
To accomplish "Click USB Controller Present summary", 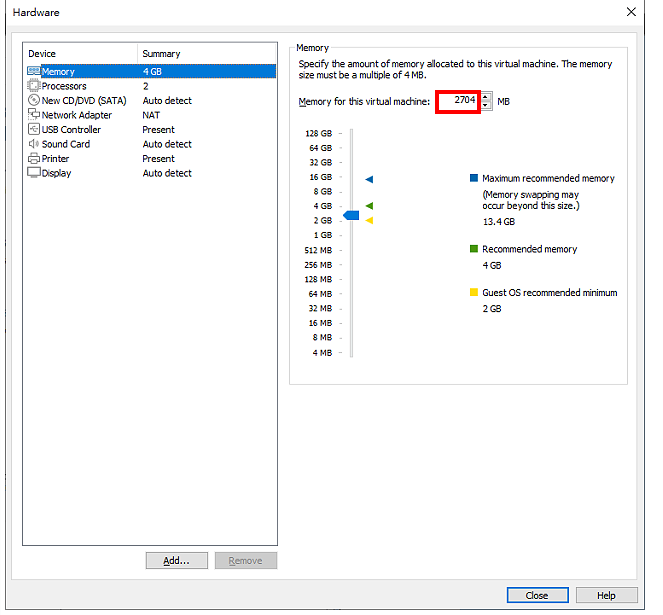I will (x=159, y=129).
